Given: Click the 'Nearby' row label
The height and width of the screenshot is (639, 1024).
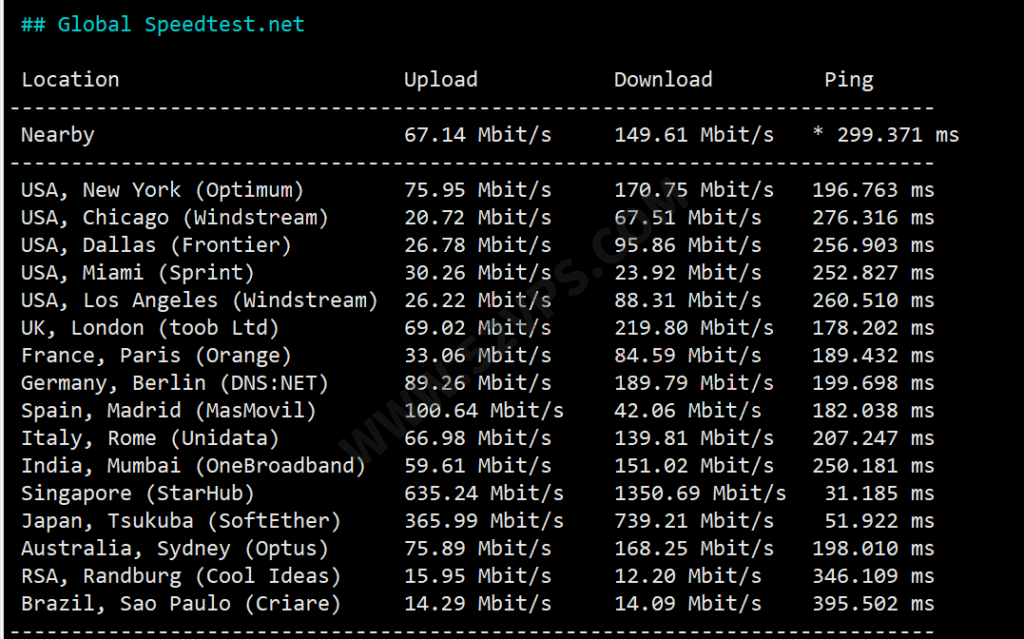Looking at the screenshot, I should [57, 135].
